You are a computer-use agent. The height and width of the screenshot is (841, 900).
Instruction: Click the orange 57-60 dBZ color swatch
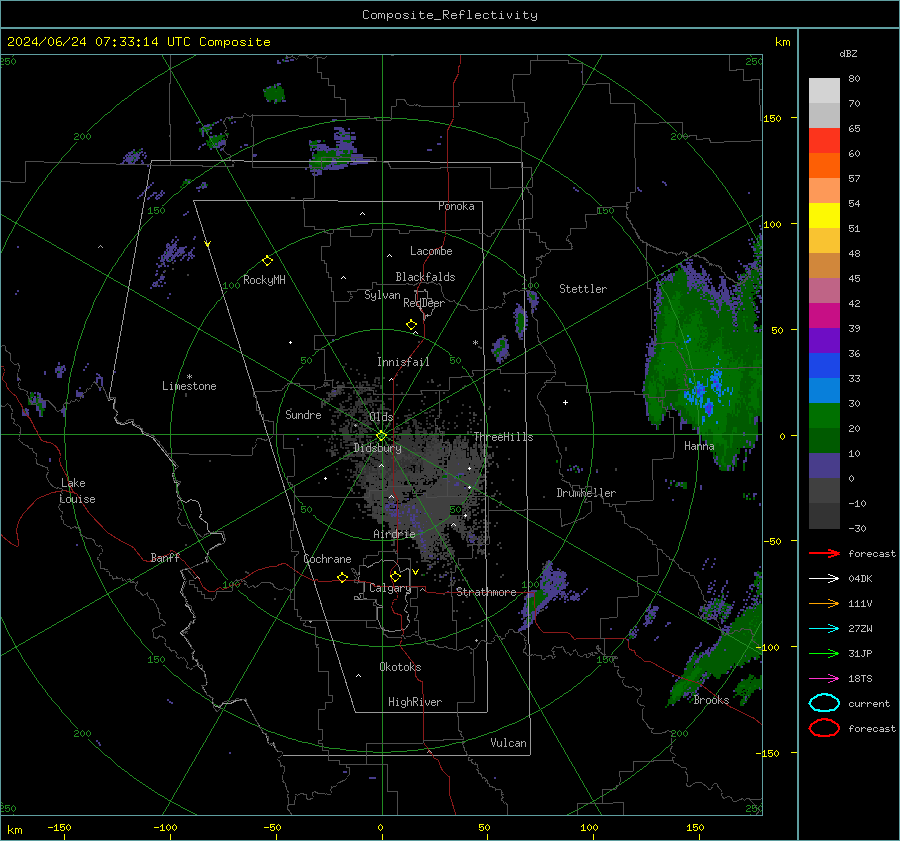click(824, 166)
